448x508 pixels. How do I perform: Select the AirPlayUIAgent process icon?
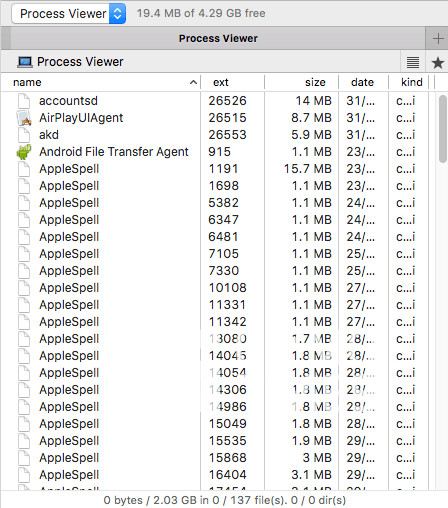[x=24, y=118]
